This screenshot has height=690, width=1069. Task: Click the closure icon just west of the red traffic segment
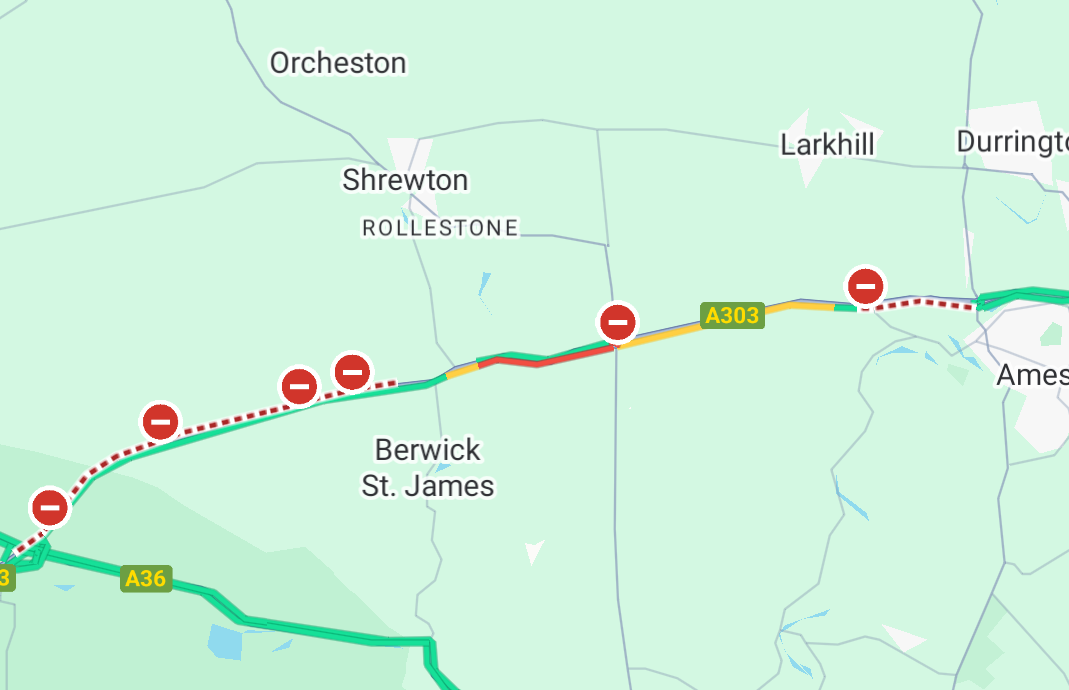coord(352,372)
